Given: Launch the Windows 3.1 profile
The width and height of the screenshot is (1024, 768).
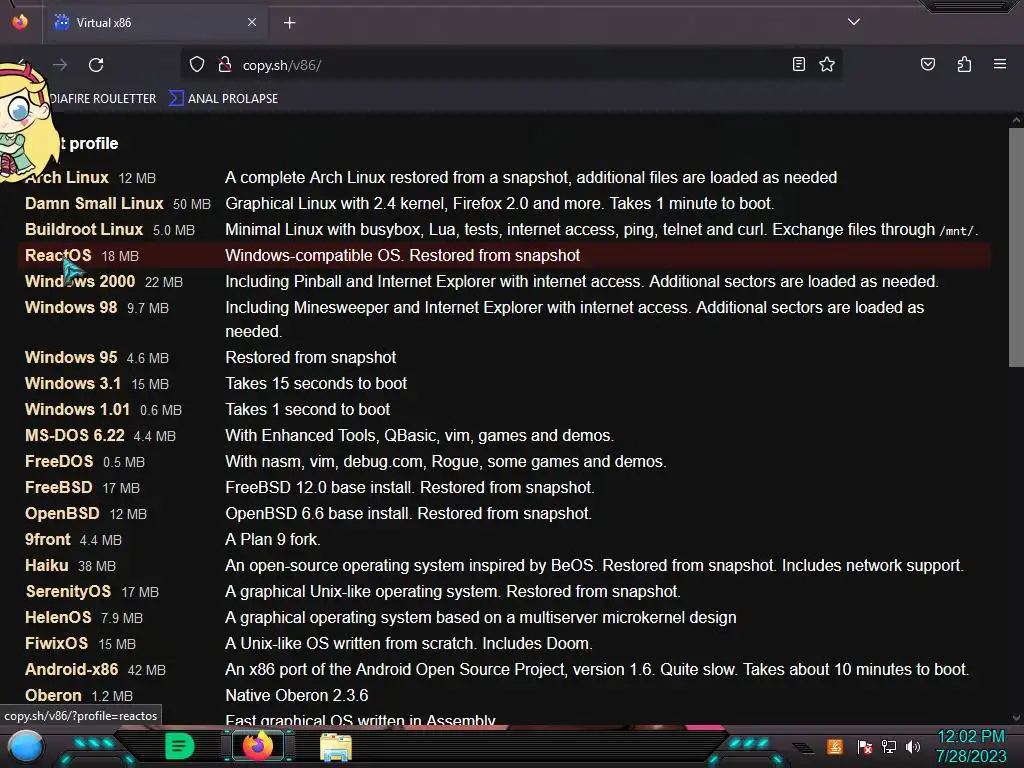Looking at the screenshot, I should pyautogui.click(x=72, y=383).
